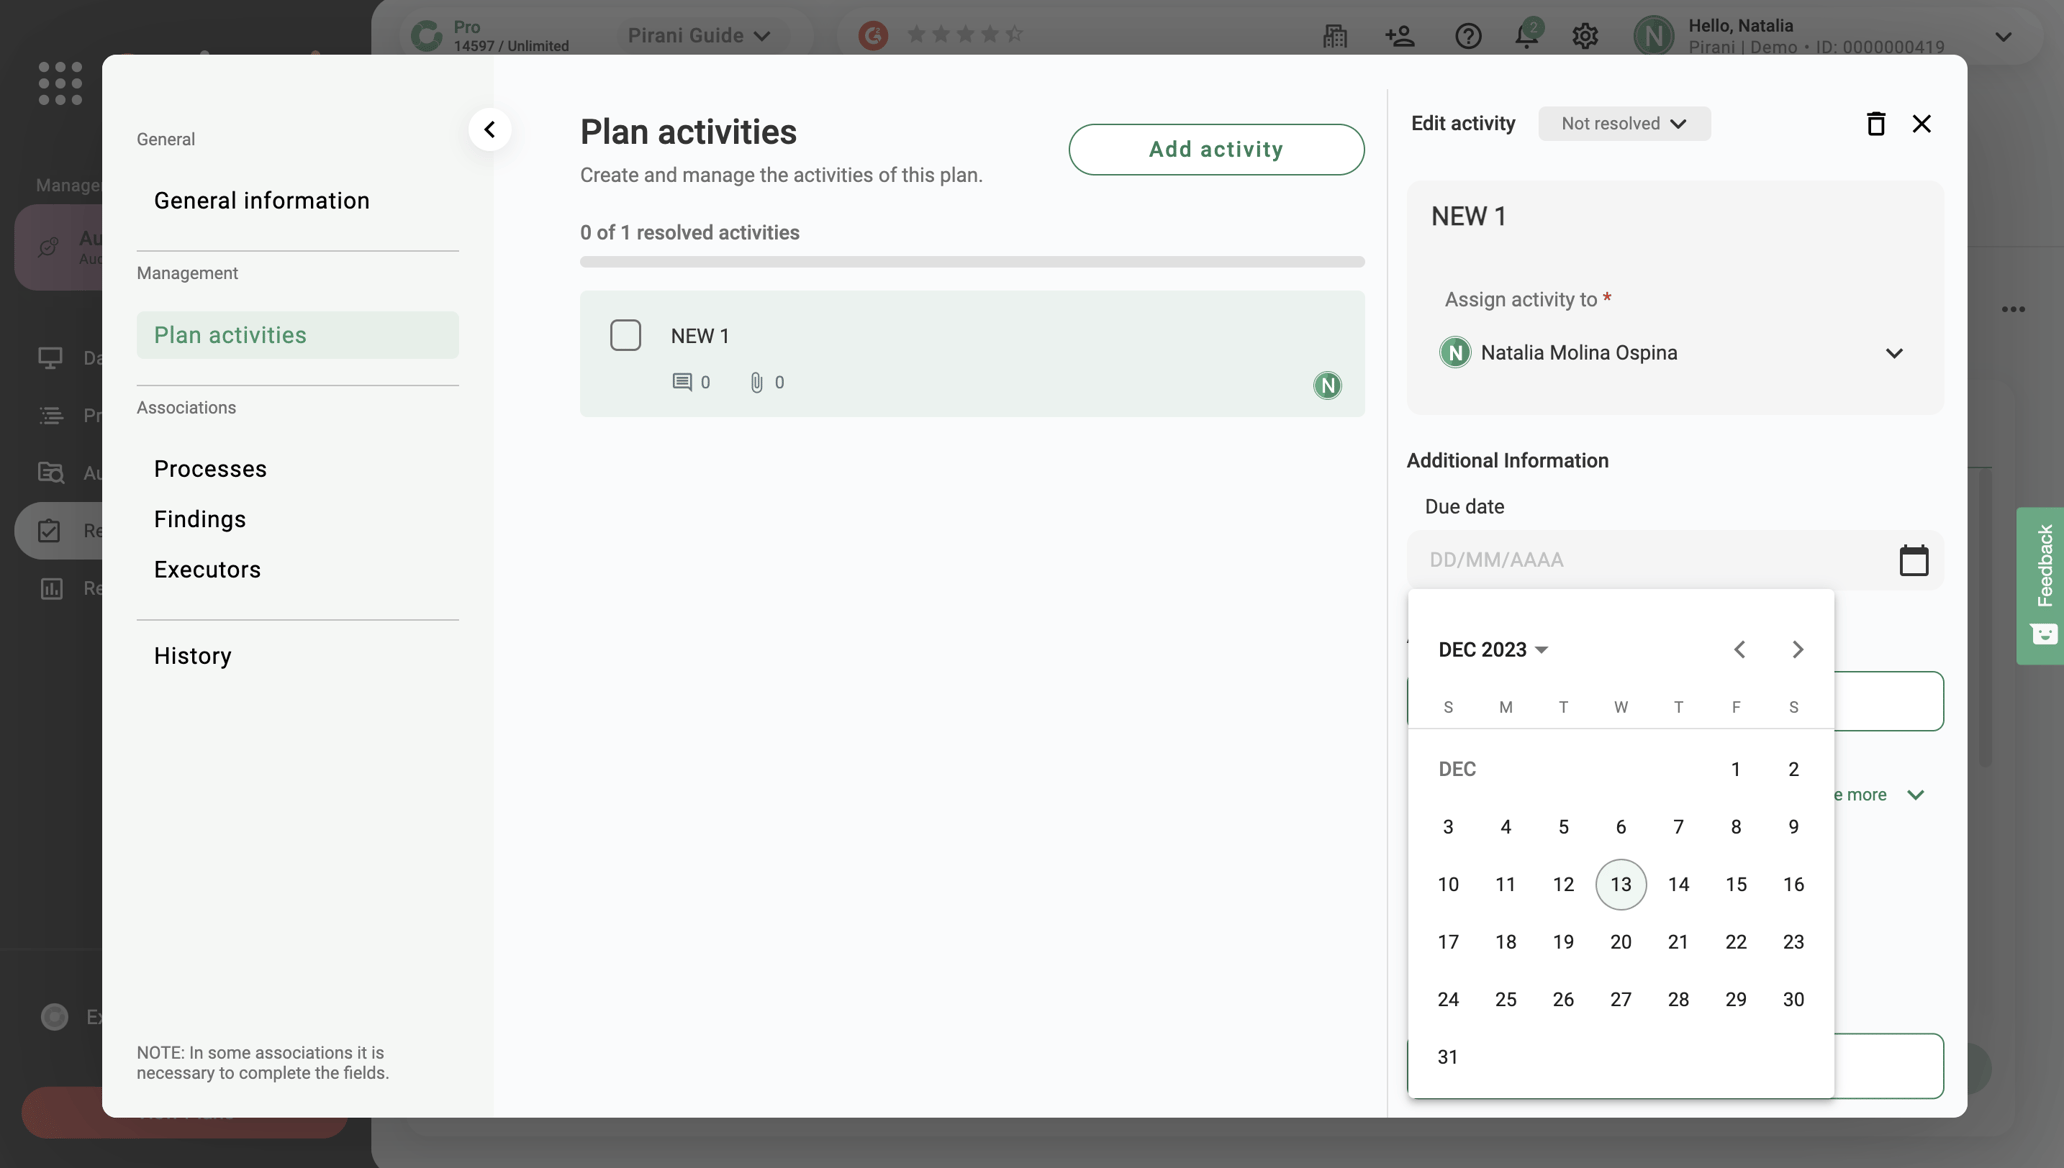Open the due date calendar icon
The width and height of the screenshot is (2064, 1168).
click(1913, 559)
